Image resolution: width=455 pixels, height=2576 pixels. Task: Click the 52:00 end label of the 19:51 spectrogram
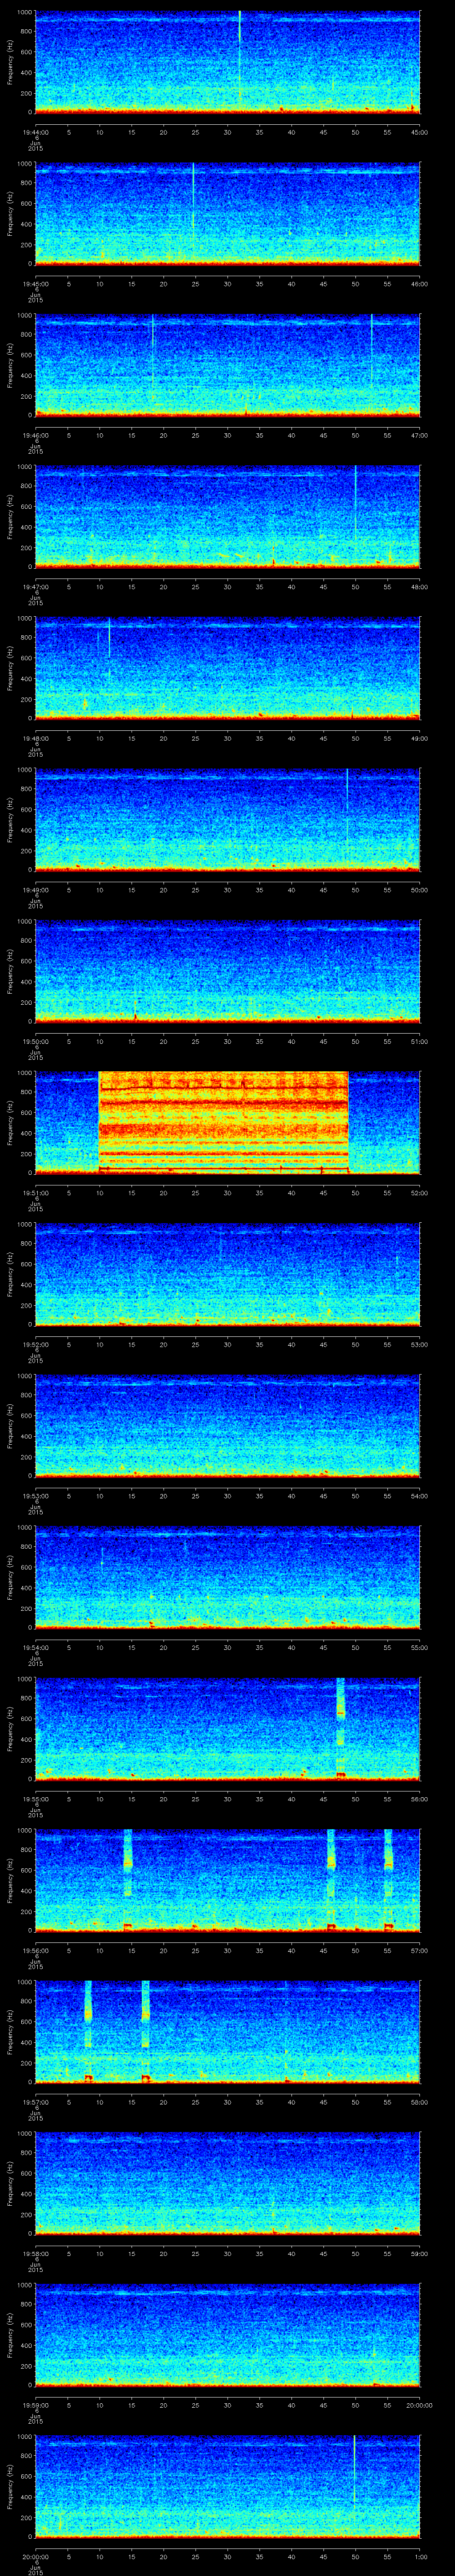419,1193
